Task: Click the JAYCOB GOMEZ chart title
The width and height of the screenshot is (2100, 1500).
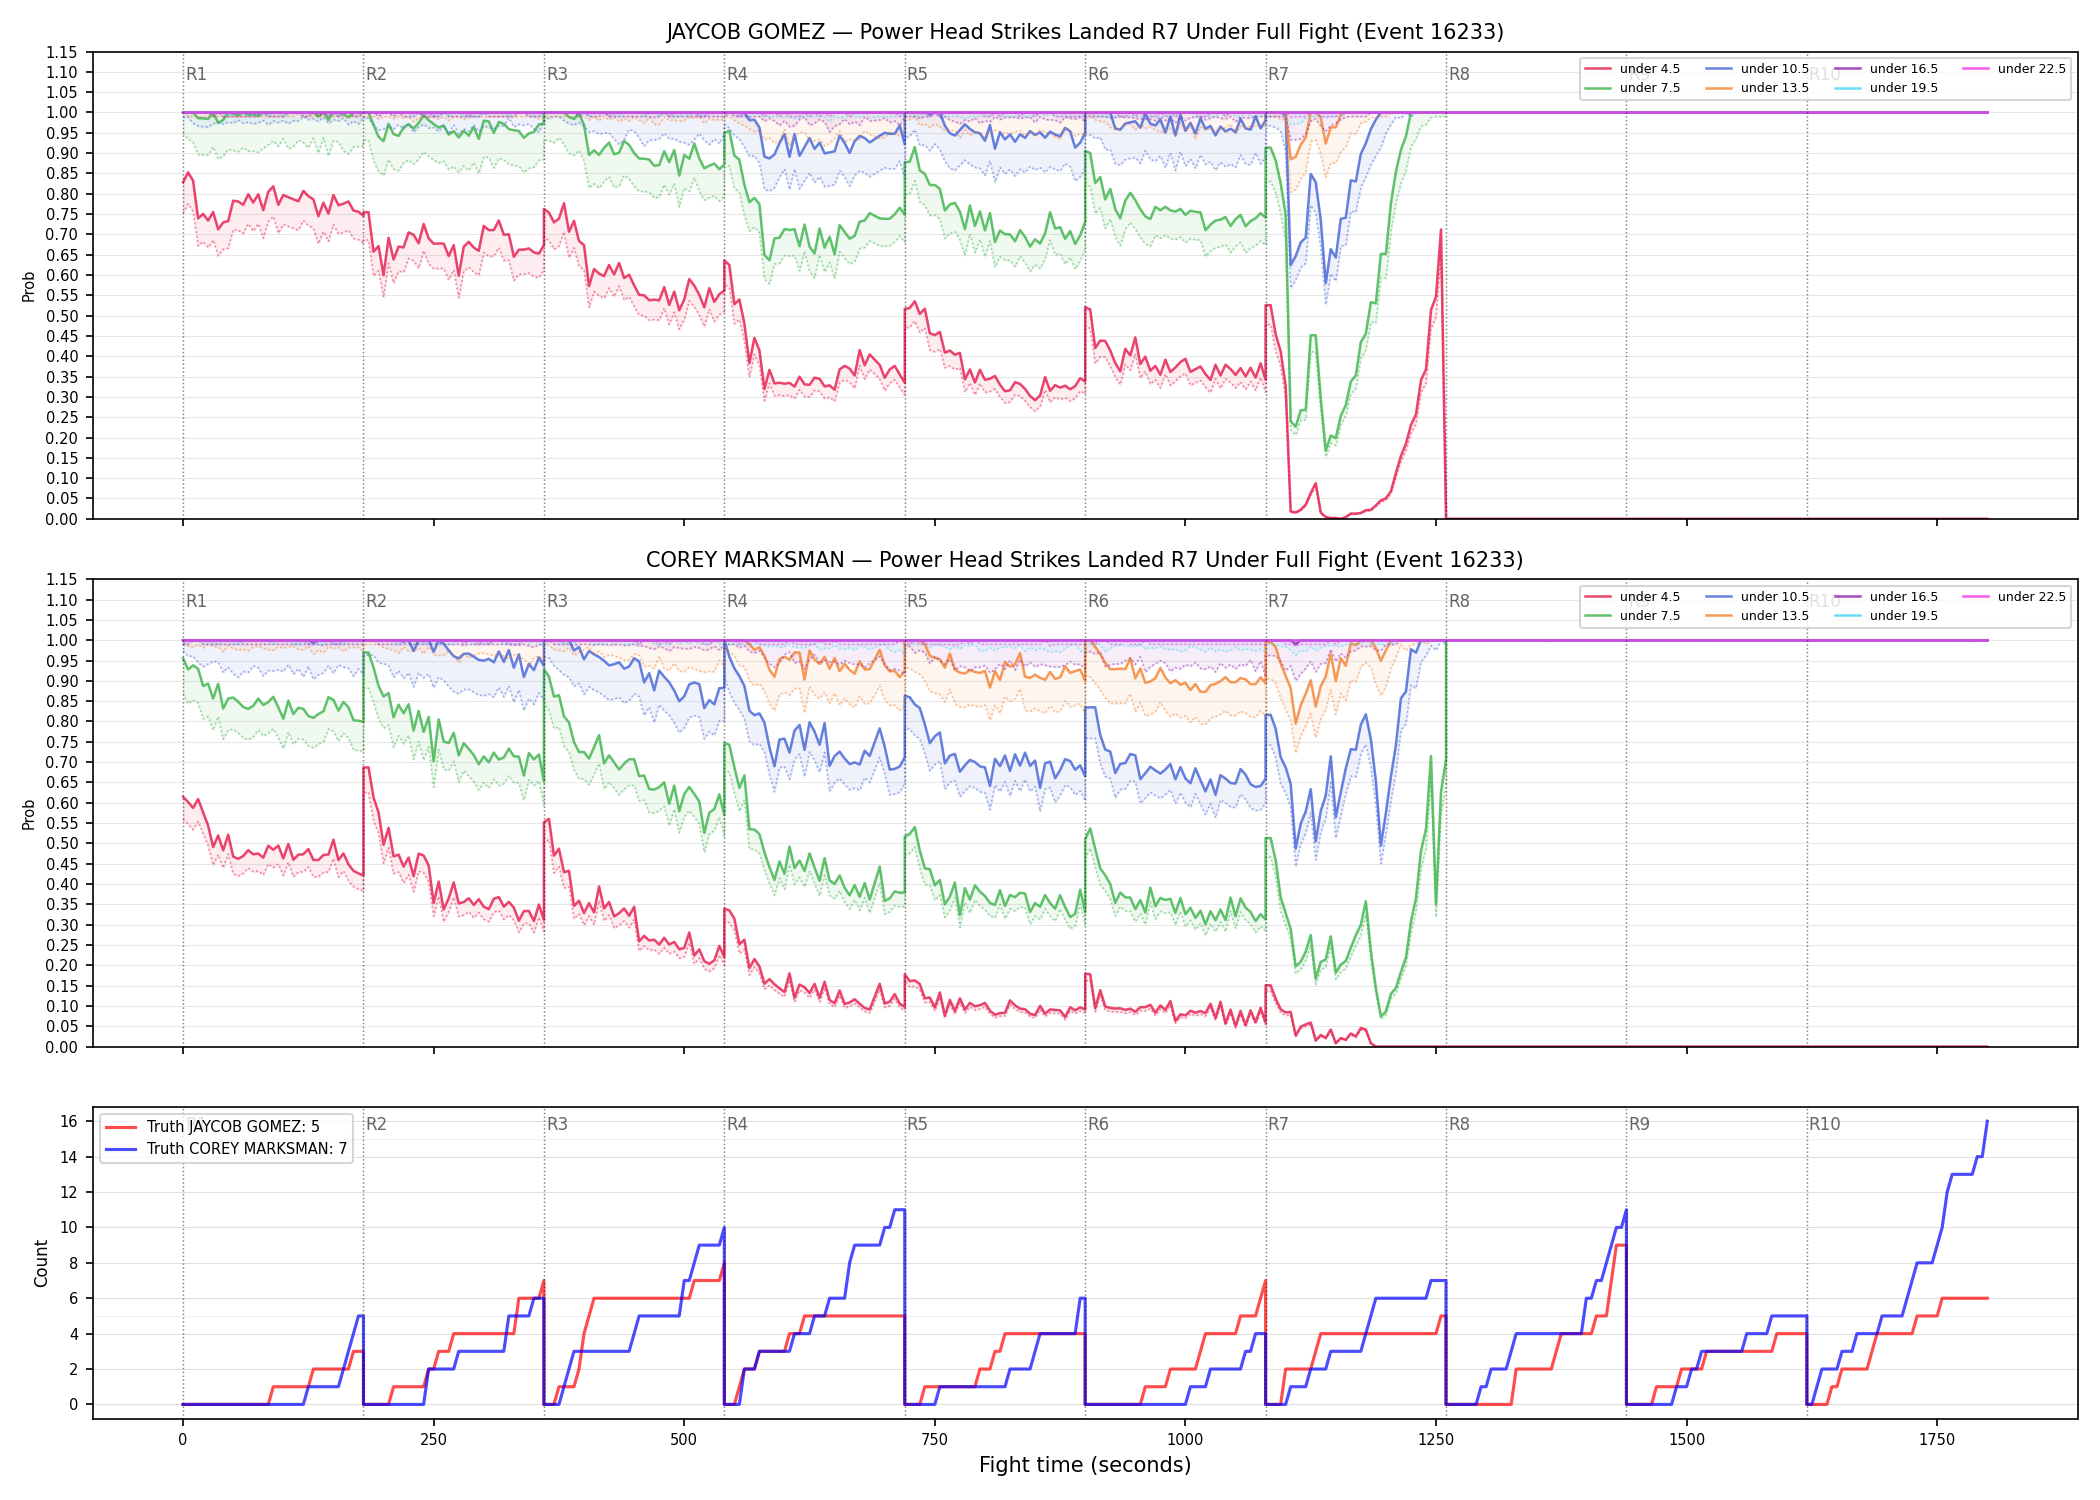Action: 1085,32
